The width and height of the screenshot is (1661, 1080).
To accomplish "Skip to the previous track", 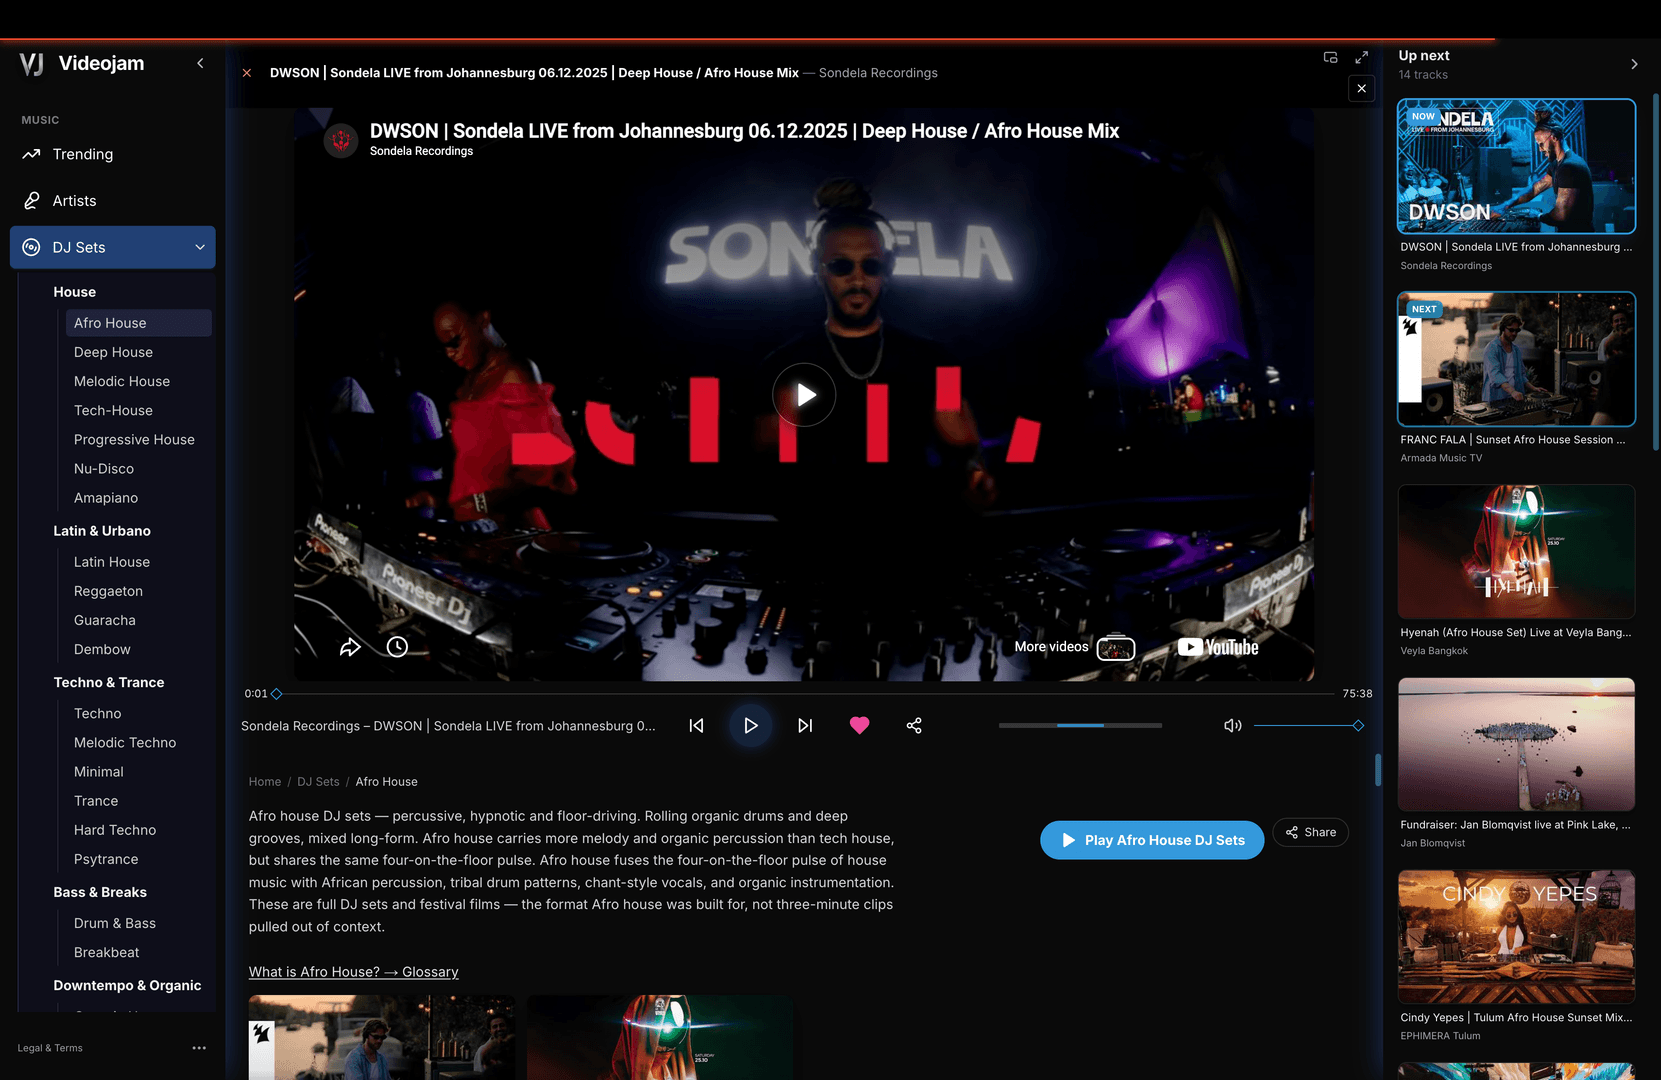I will click(696, 726).
